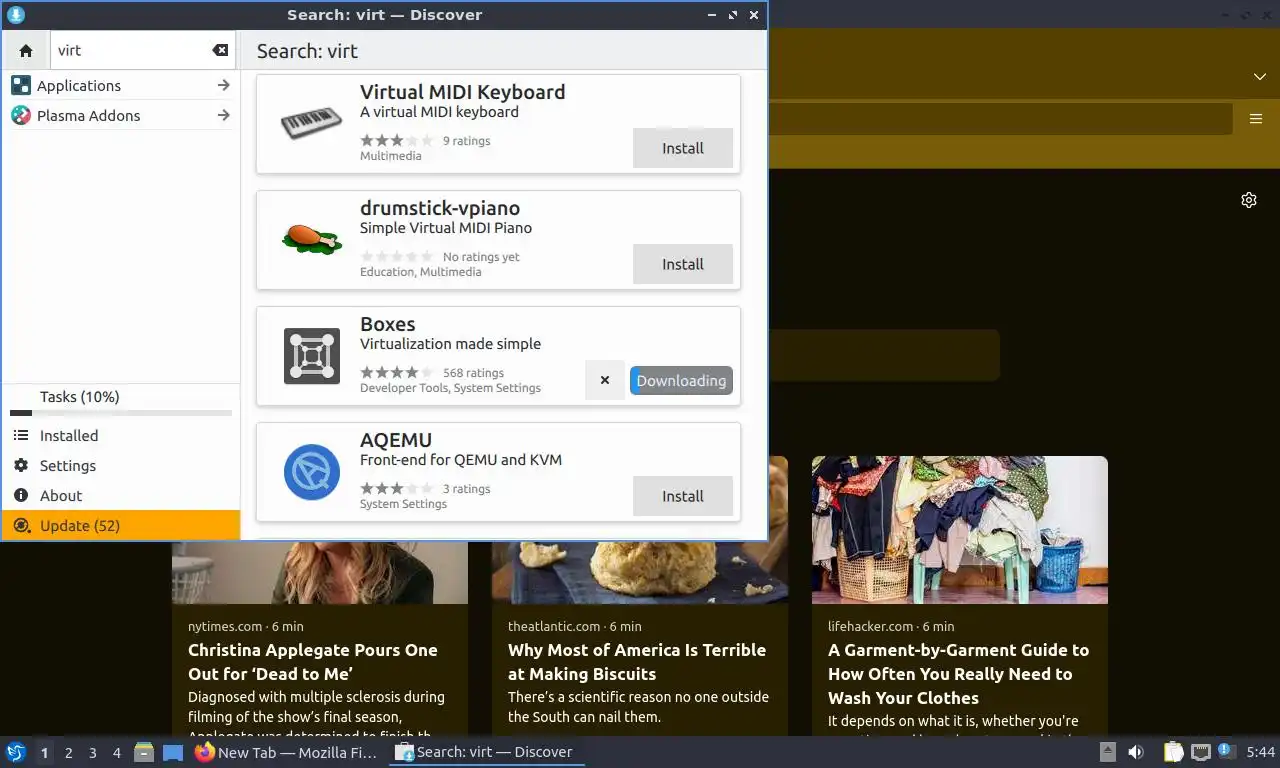Switch to virtual desktop 2
Viewport: 1280px width, 768px height.
point(69,753)
